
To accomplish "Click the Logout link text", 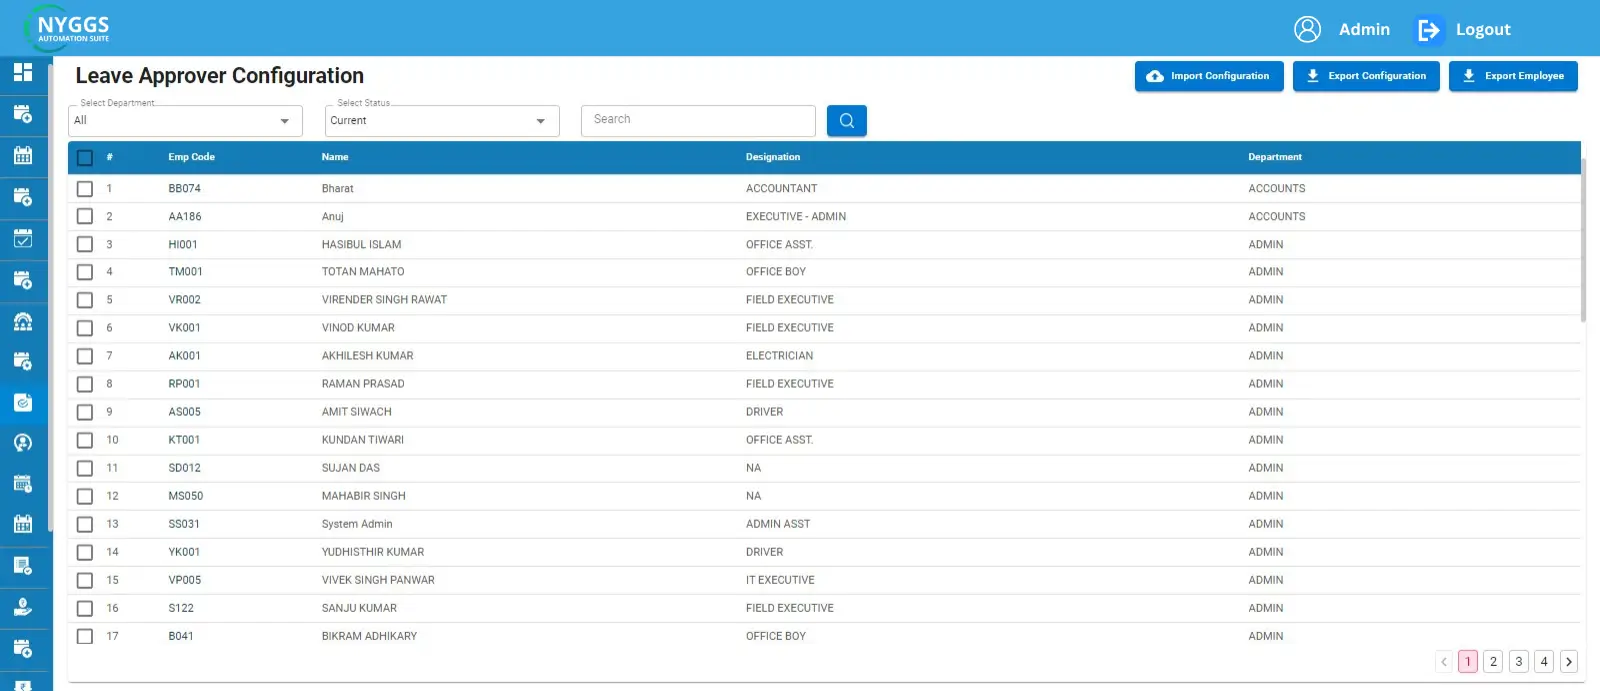I will pyautogui.click(x=1483, y=30).
